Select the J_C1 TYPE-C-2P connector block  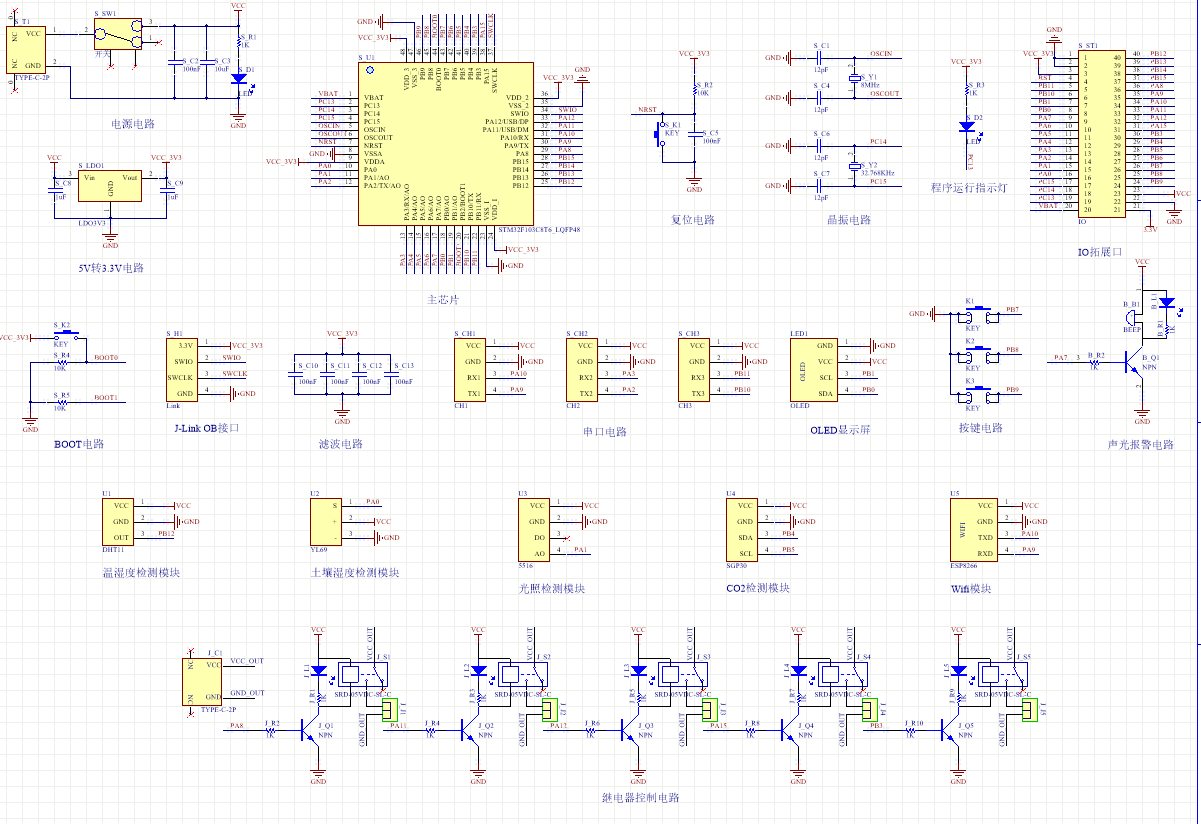(x=204, y=682)
